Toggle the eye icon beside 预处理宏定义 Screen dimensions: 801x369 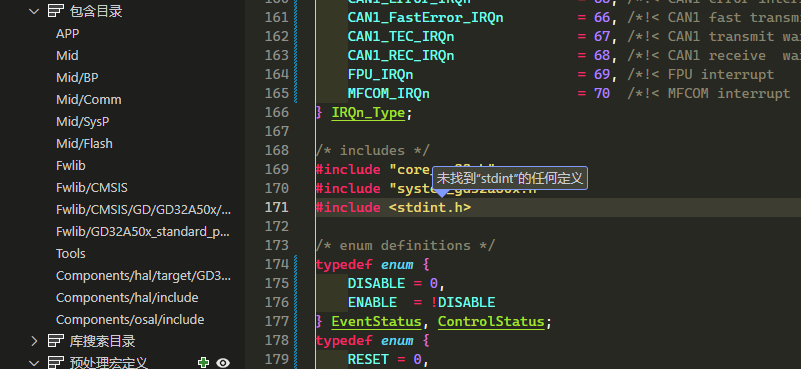pos(223,363)
